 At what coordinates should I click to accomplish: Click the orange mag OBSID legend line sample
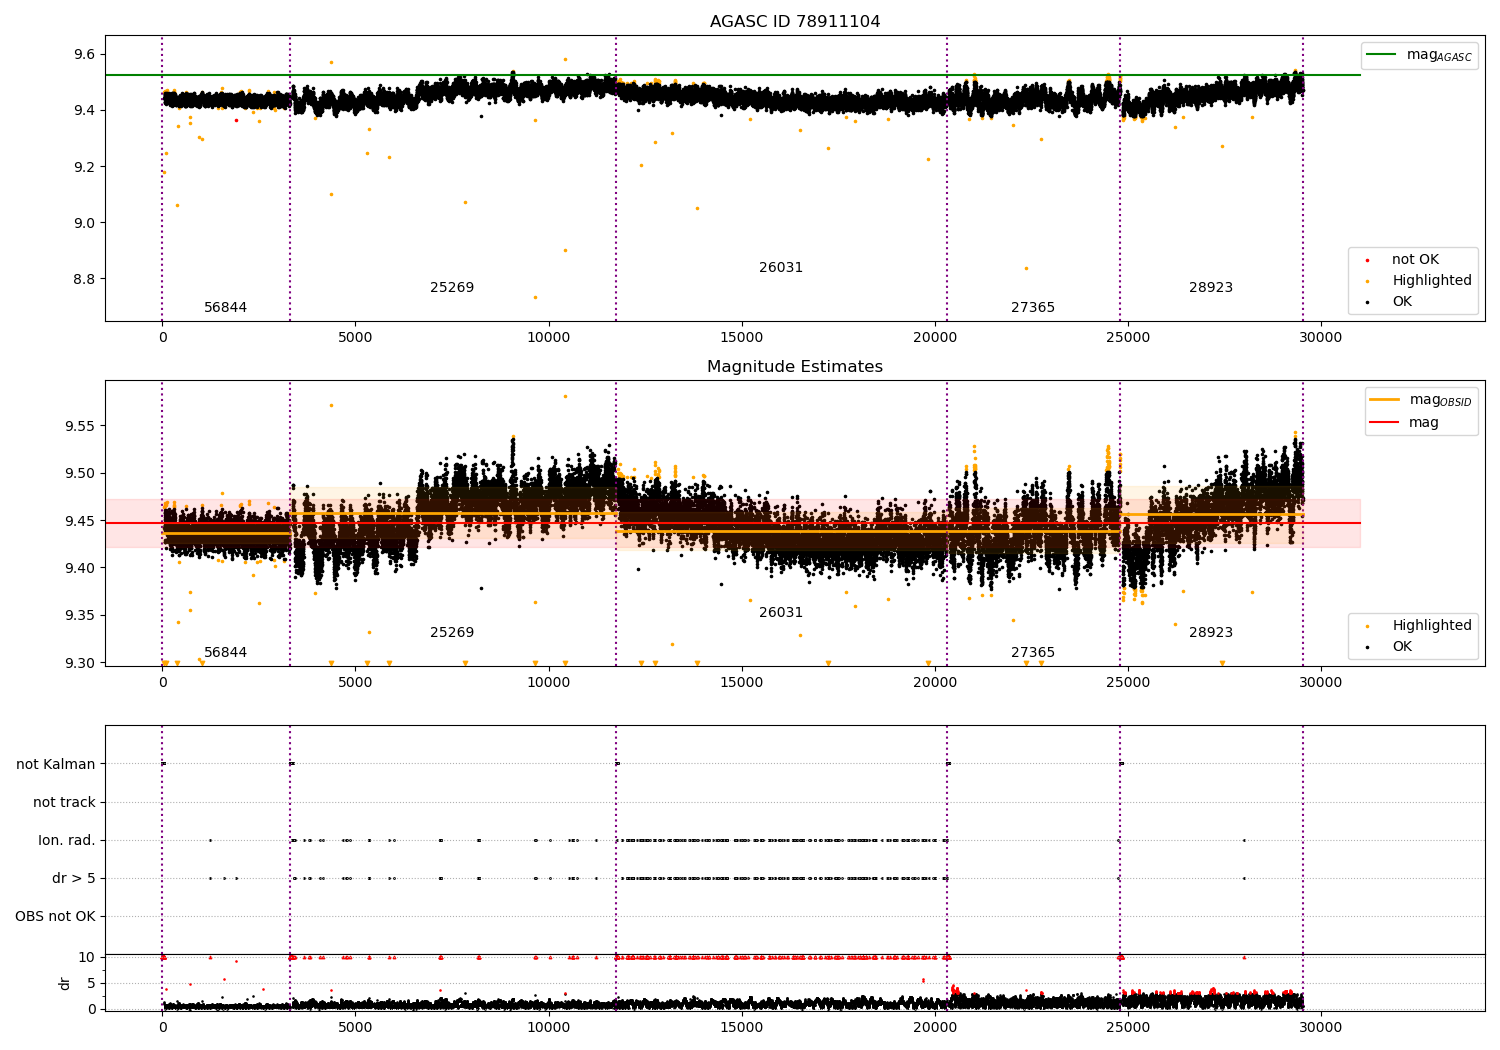coord(1385,400)
